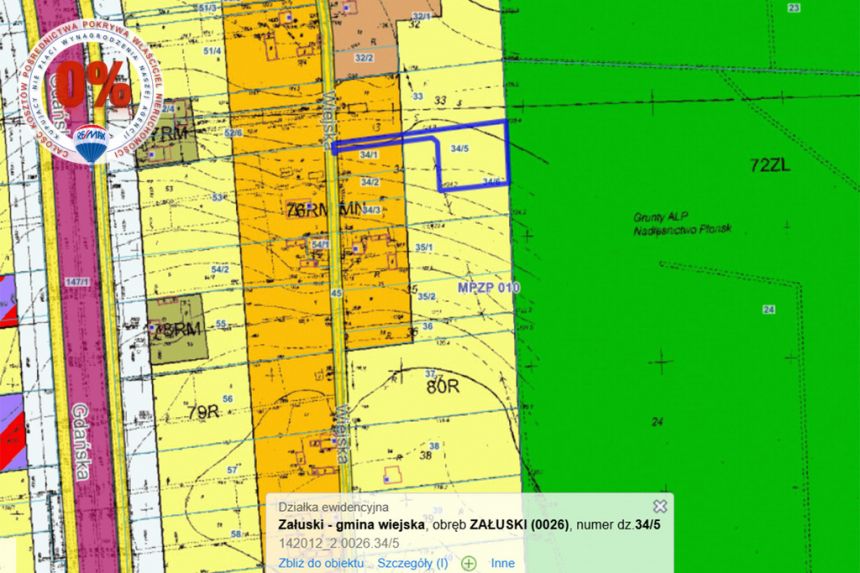Select parcel 35/1 on the map

[x=424, y=248]
